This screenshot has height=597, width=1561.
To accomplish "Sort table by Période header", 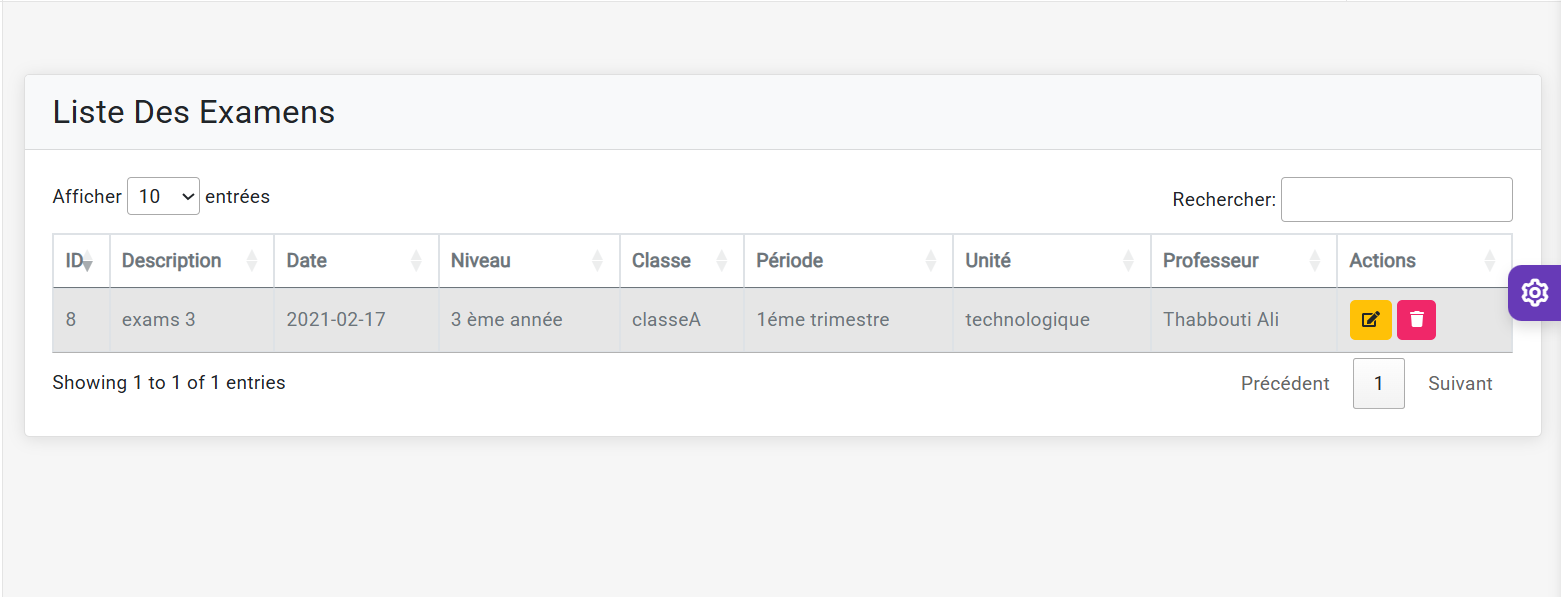I will [x=790, y=261].
